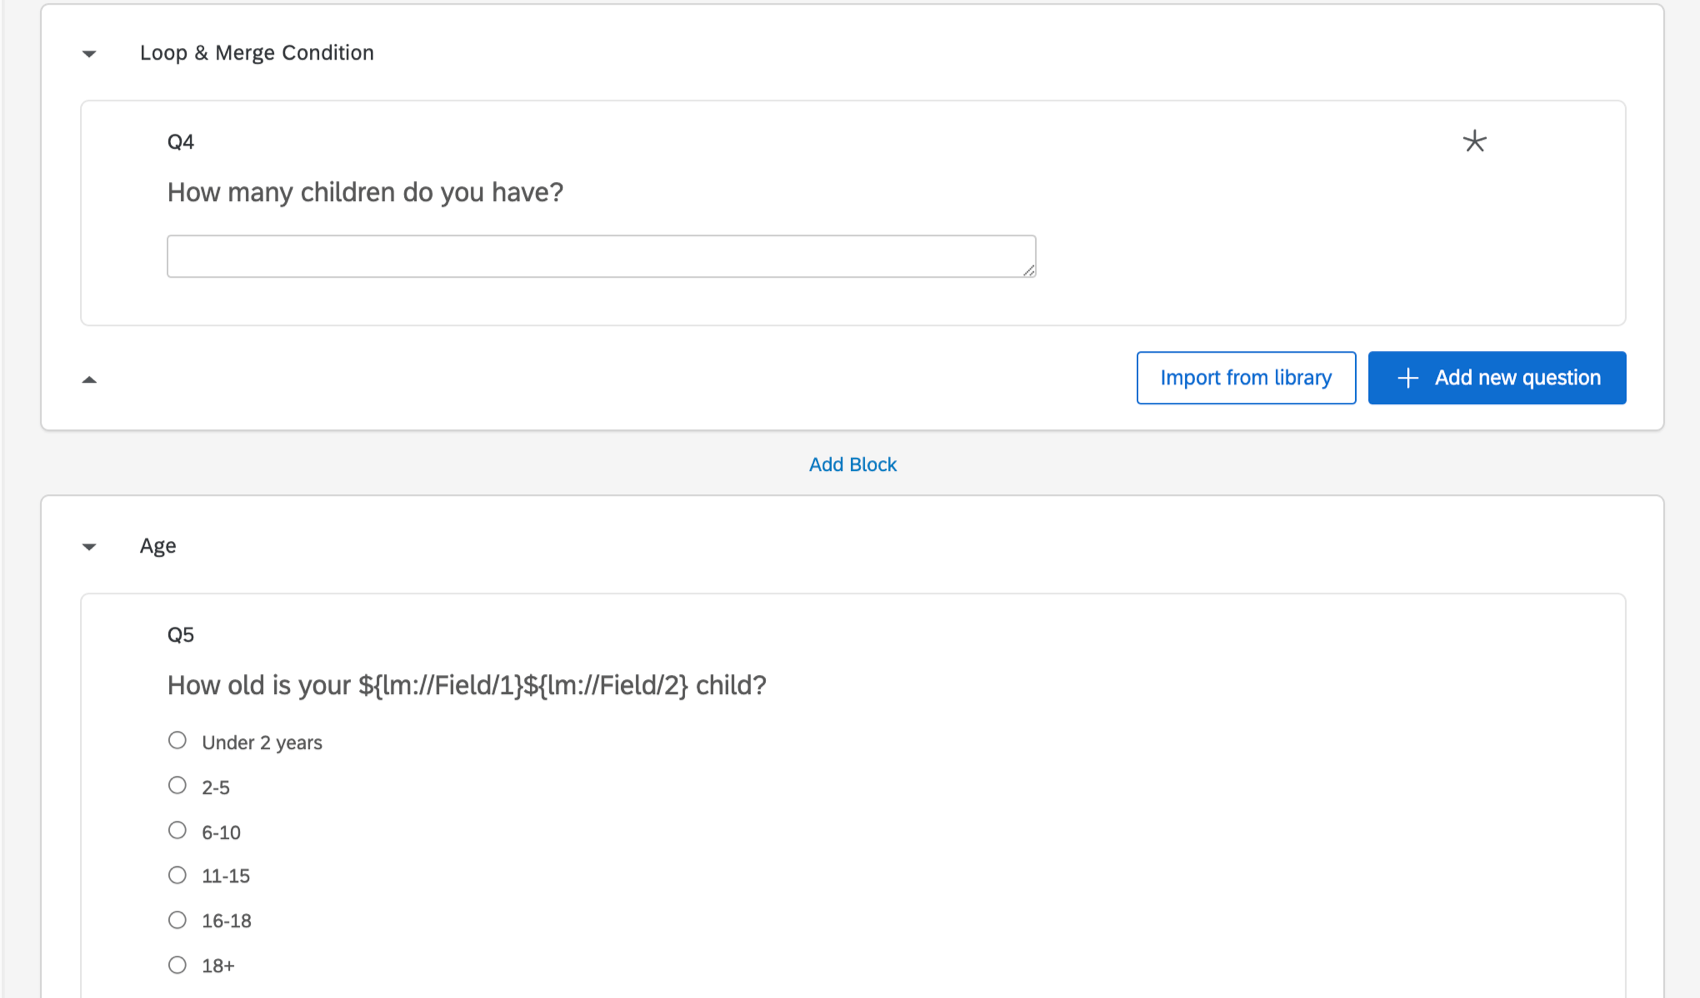The width and height of the screenshot is (1700, 998).
Task: Choose the "18+" age option
Action: [177, 965]
